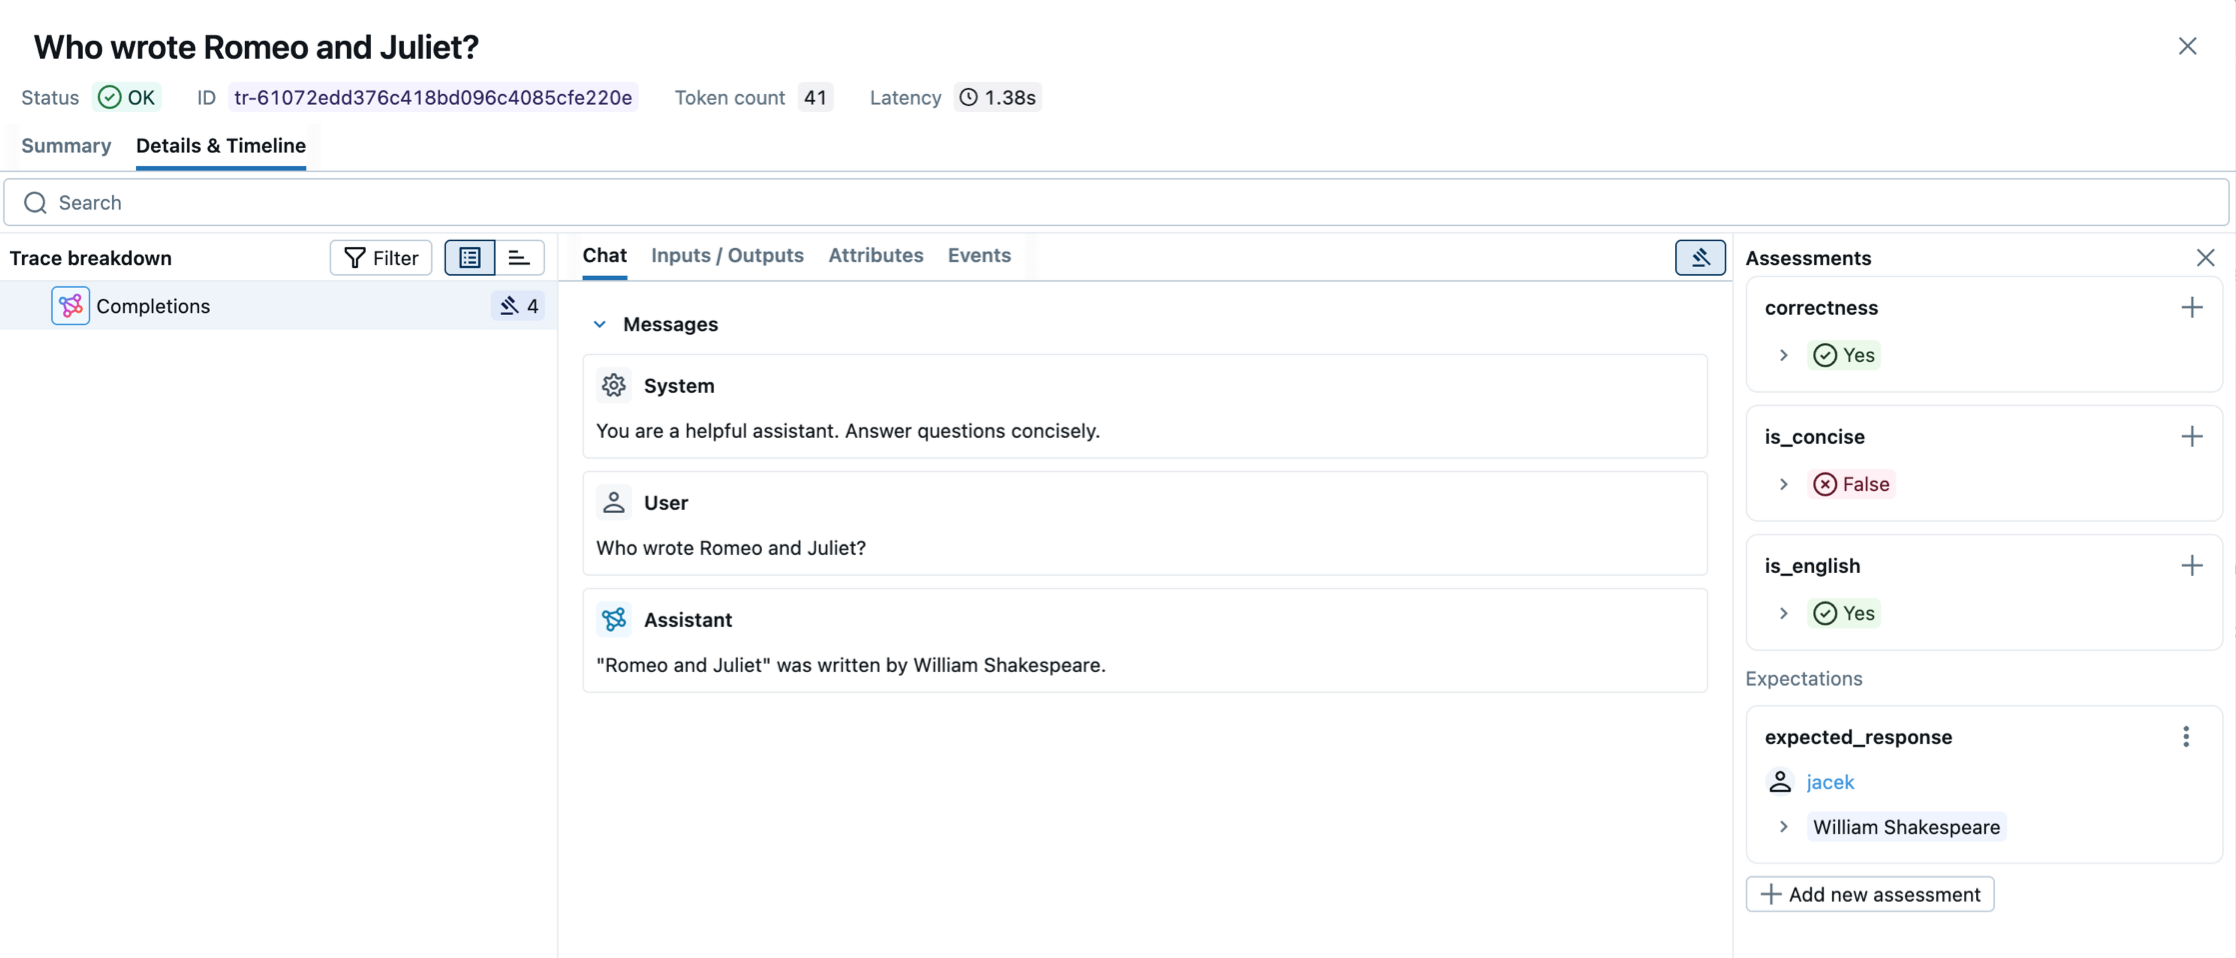The image size is (2236, 958).
Task: Click plus icon beside is_english
Action: tap(2191, 566)
